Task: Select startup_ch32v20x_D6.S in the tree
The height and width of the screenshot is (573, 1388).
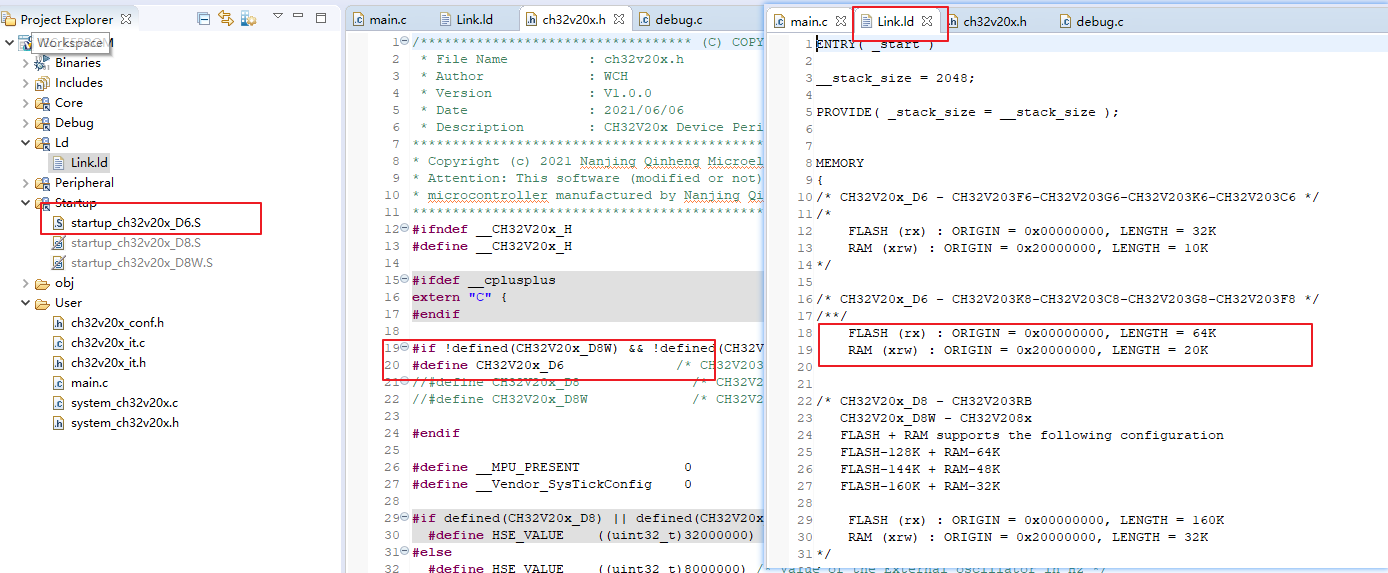Action: pyautogui.click(x=135, y=223)
